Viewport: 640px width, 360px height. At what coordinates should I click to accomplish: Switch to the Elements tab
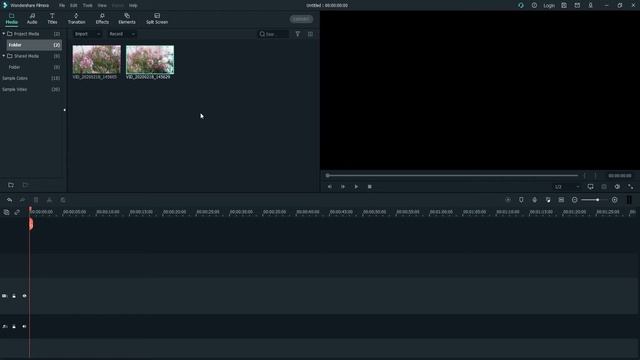127,19
